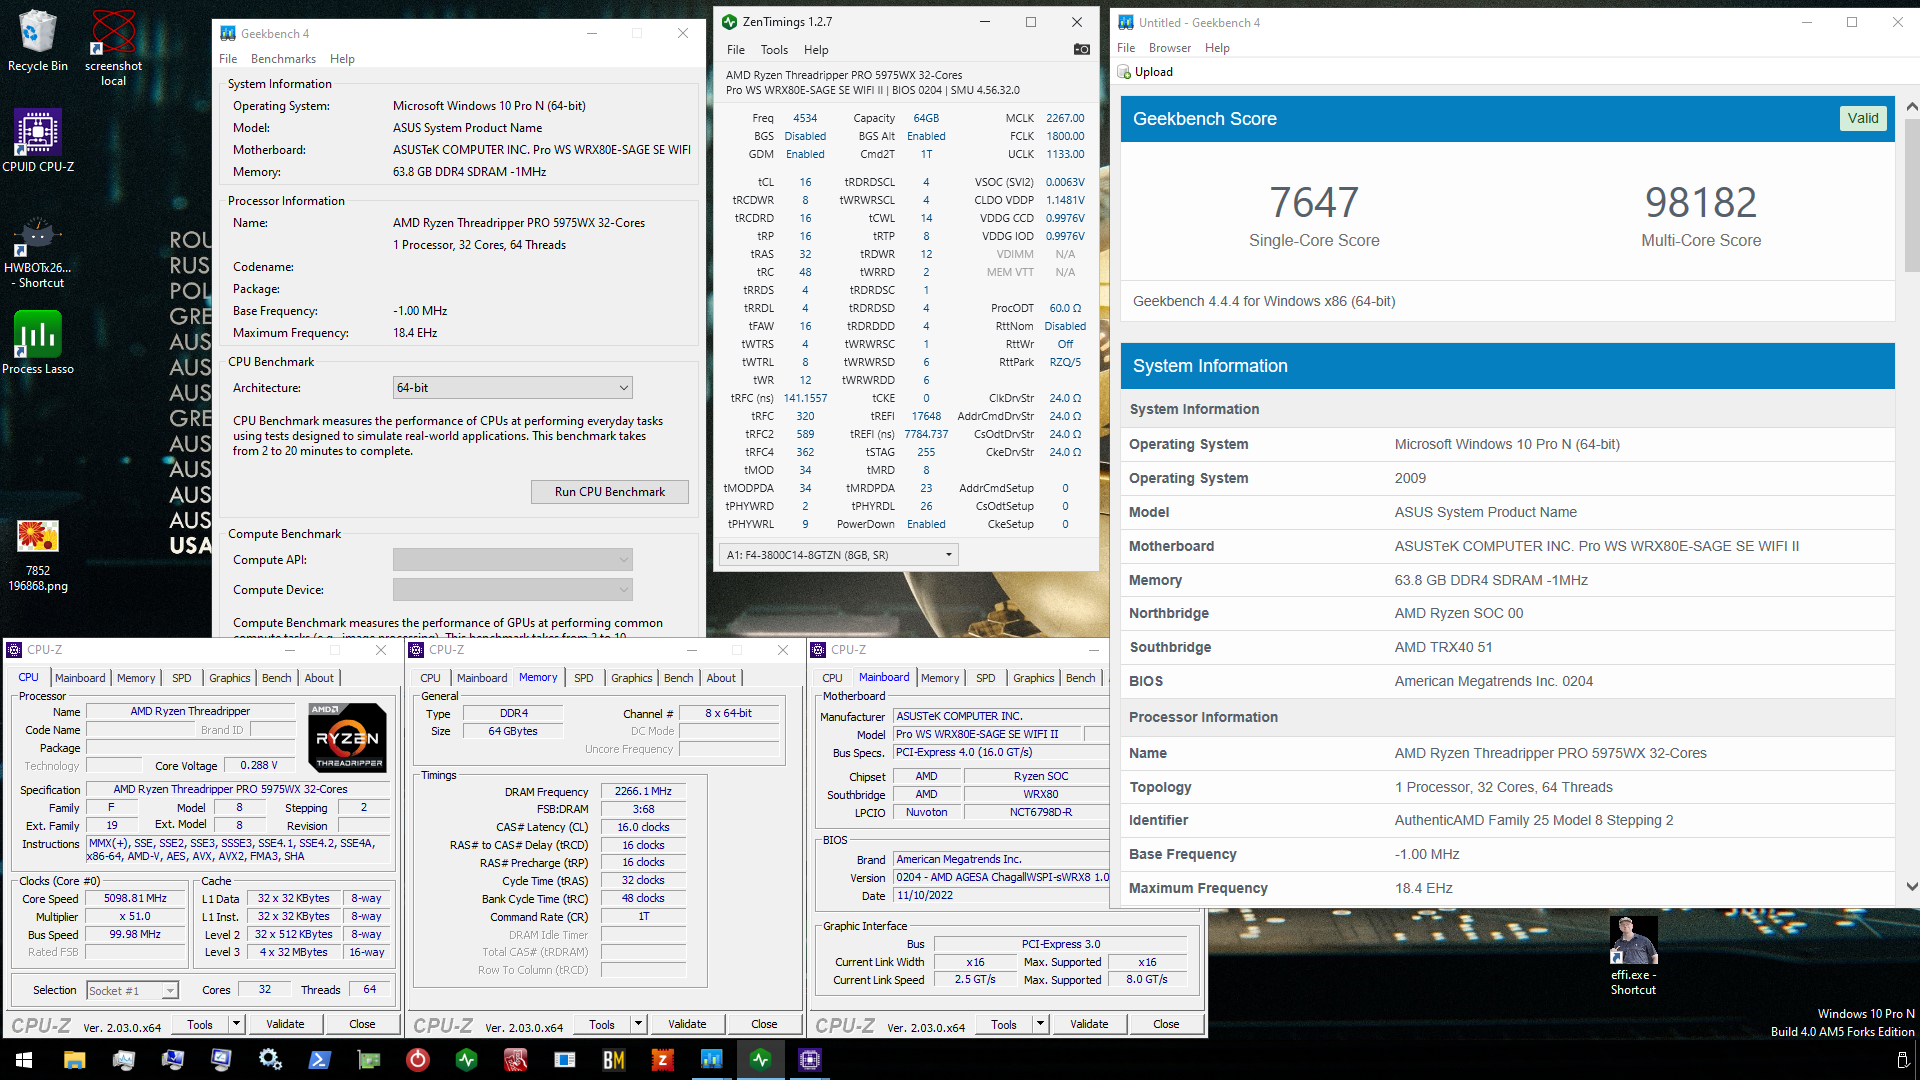Click the scroll-down arrow of Geekbench results
Image resolution: width=1920 pixels, height=1080 pixels.
(x=1912, y=887)
